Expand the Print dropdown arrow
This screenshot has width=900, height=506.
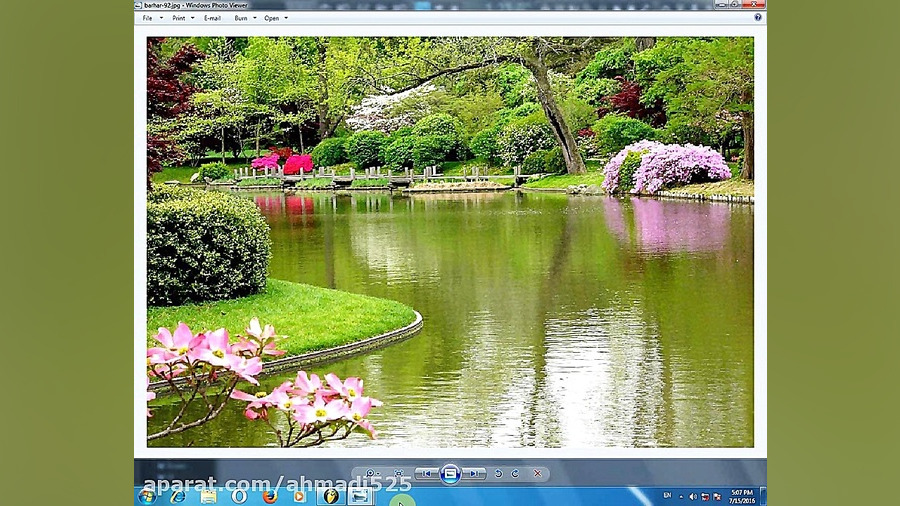pyautogui.click(x=192, y=18)
